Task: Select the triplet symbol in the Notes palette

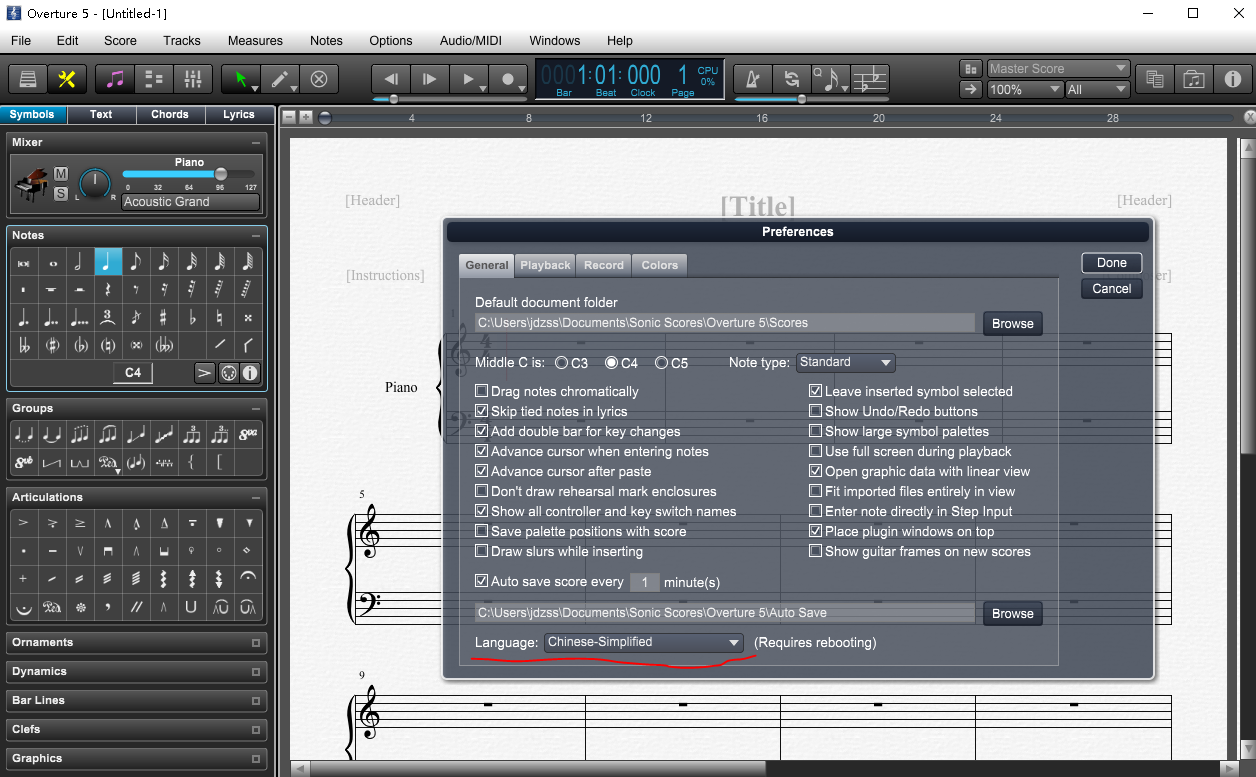Action: (107, 318)
